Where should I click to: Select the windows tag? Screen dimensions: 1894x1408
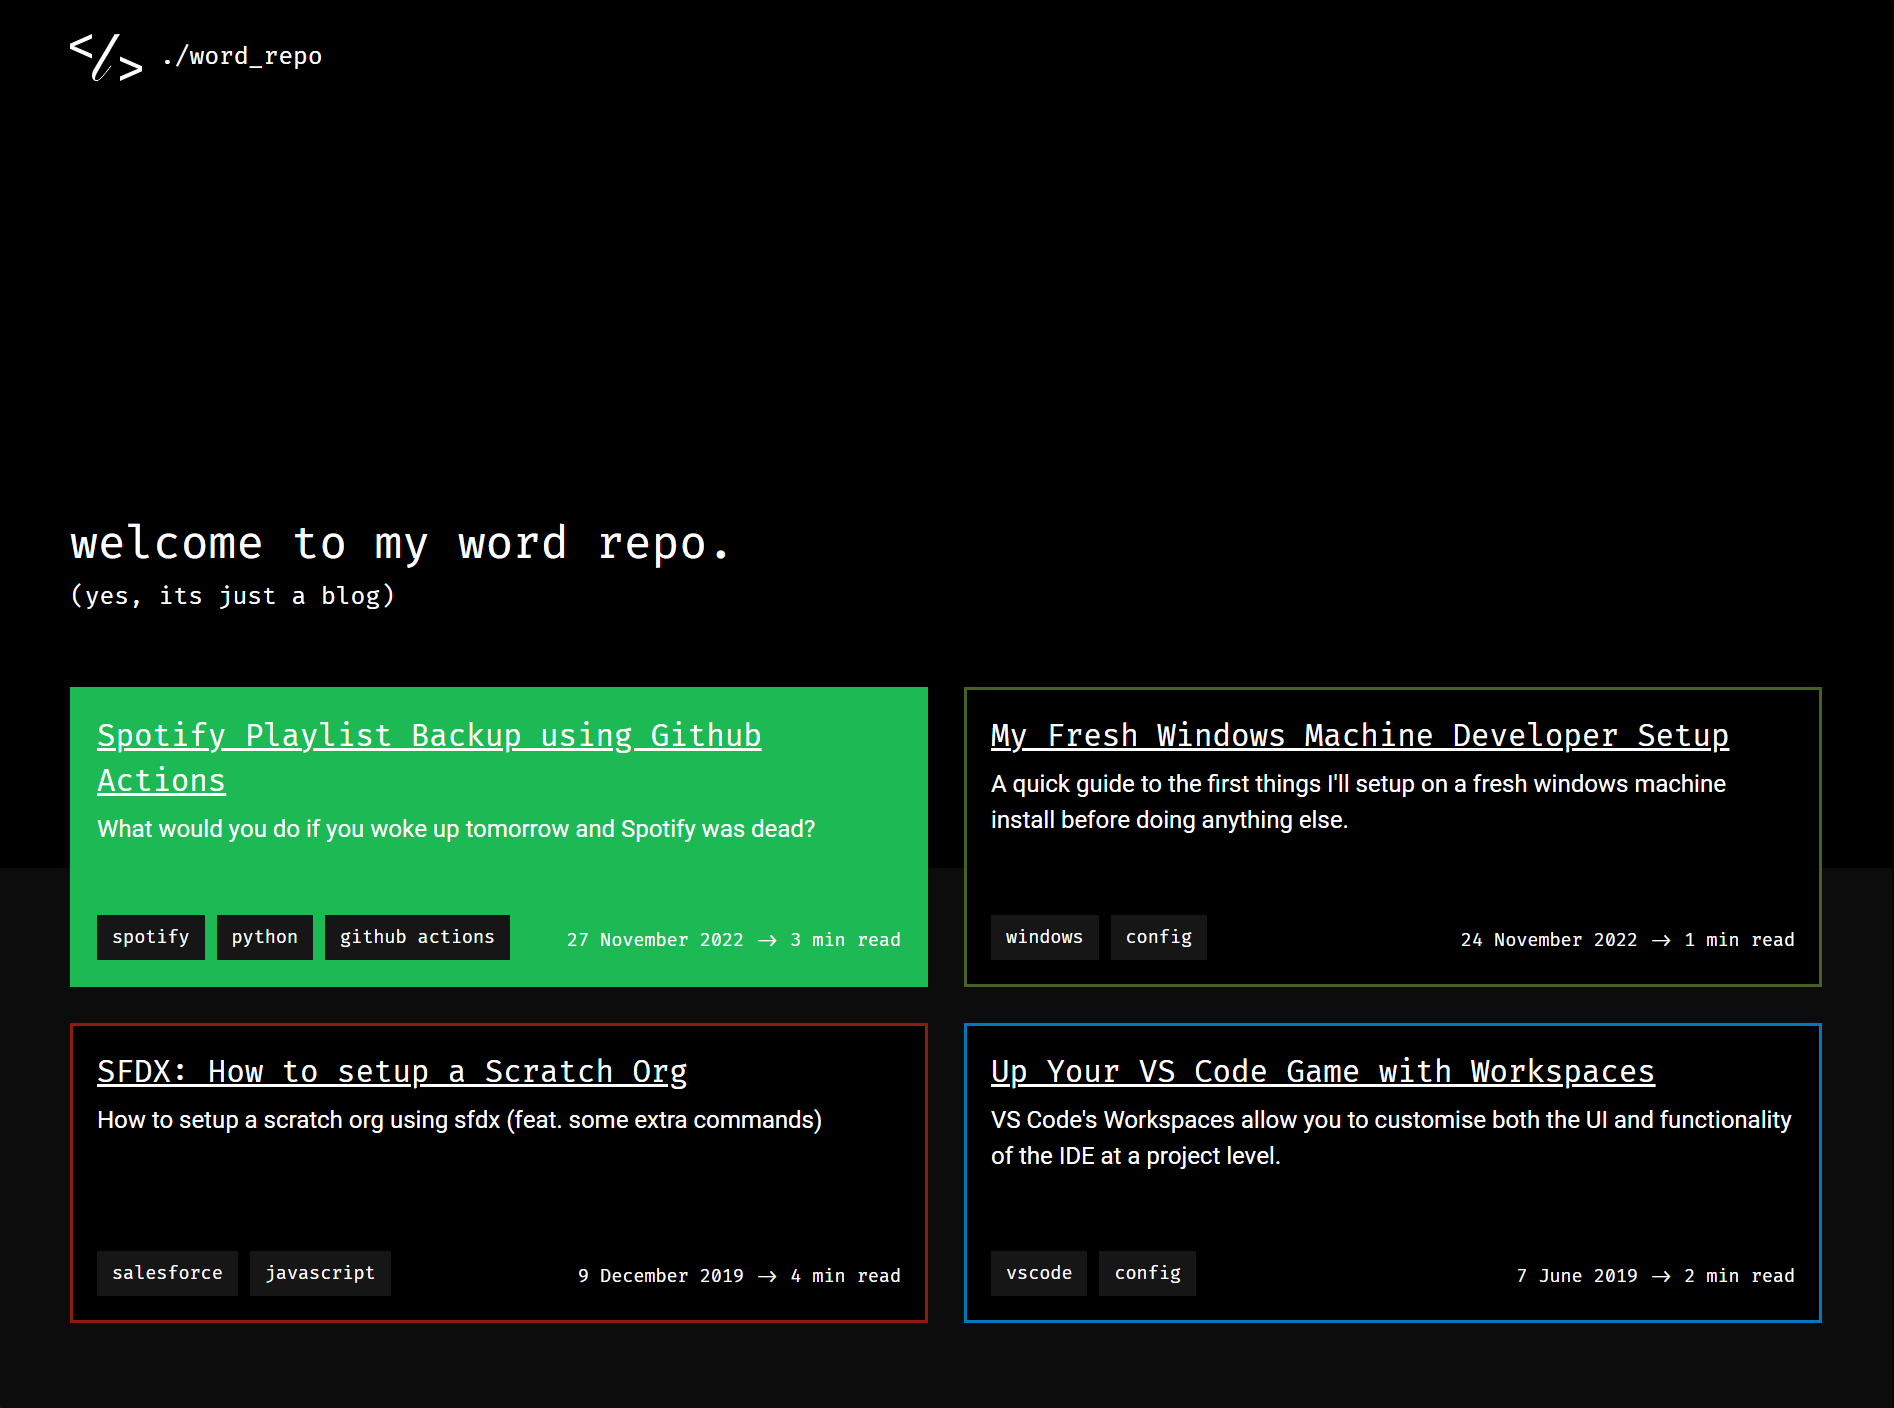coord(1044,937)
